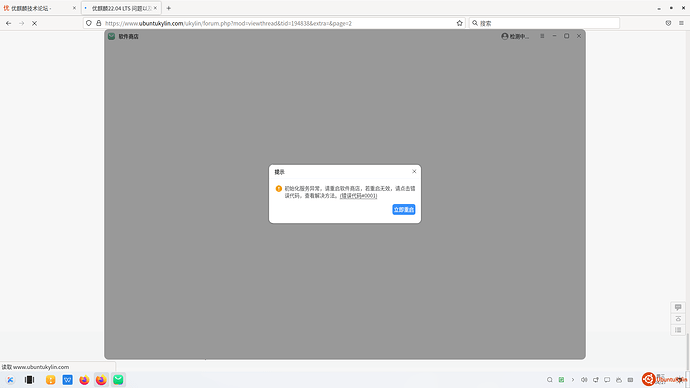690x388 pixels.
Task: Launch WPS Writer from the taskbar
Action: [x=67, y=380]
